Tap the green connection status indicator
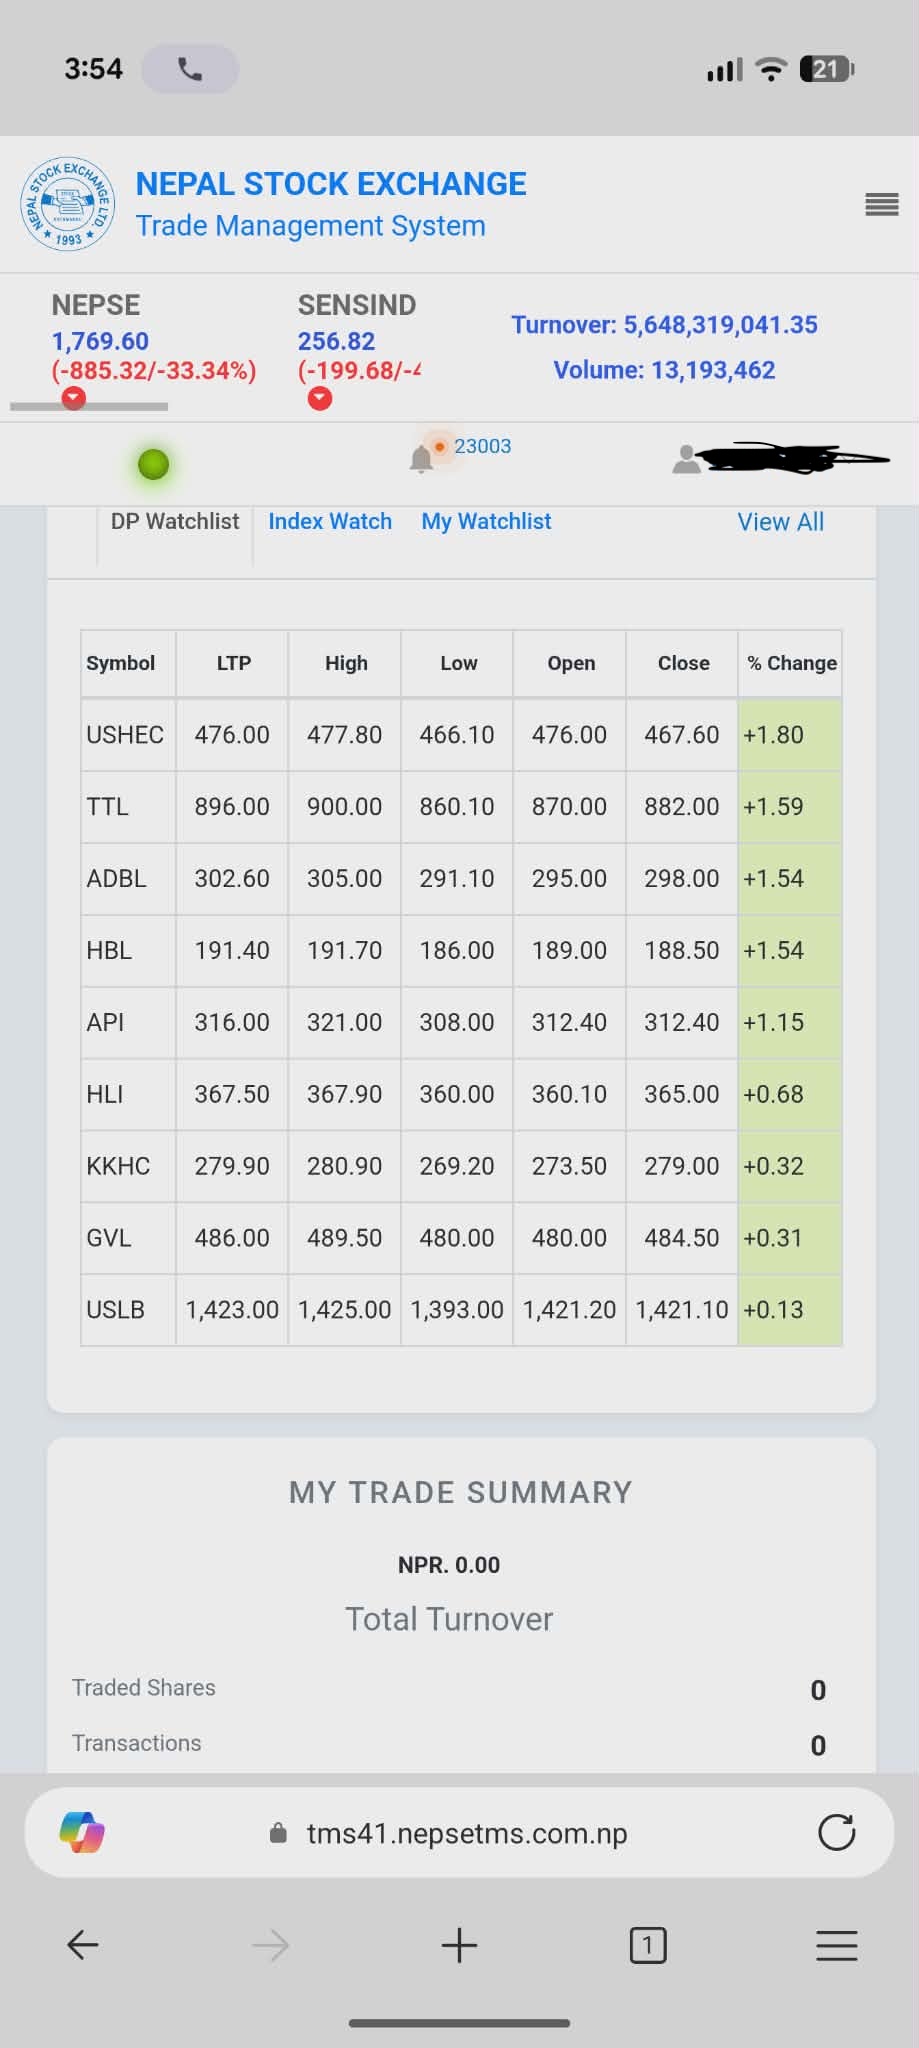The width and height of the screenshot is (919, 2048). point(153,464)
